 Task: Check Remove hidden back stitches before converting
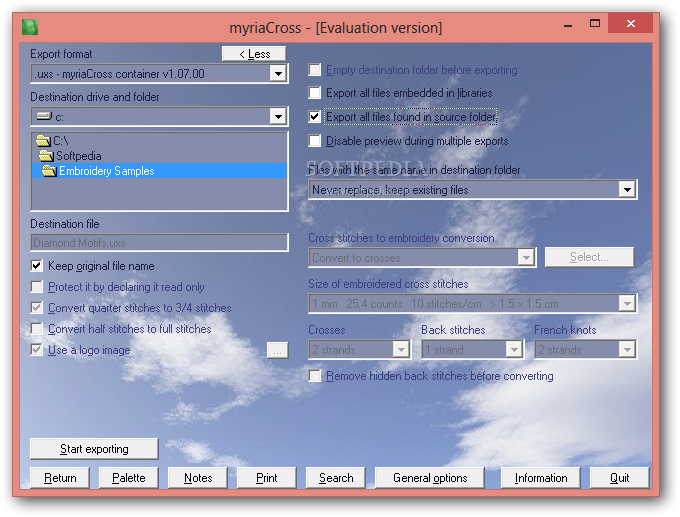314,376
